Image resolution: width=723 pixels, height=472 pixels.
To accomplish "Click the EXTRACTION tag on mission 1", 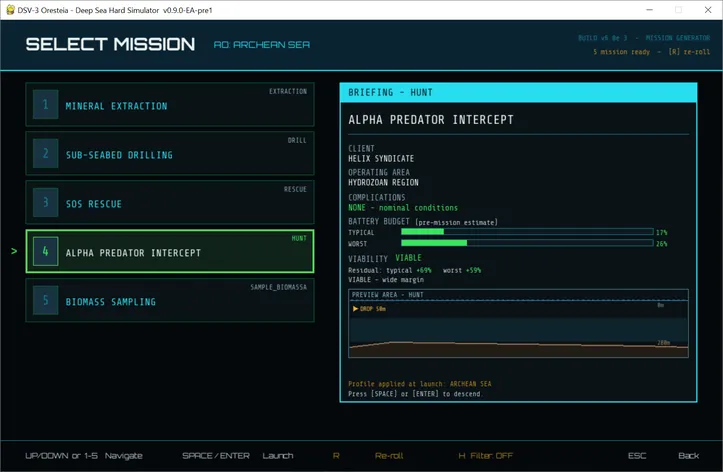I will click(288, 91).
